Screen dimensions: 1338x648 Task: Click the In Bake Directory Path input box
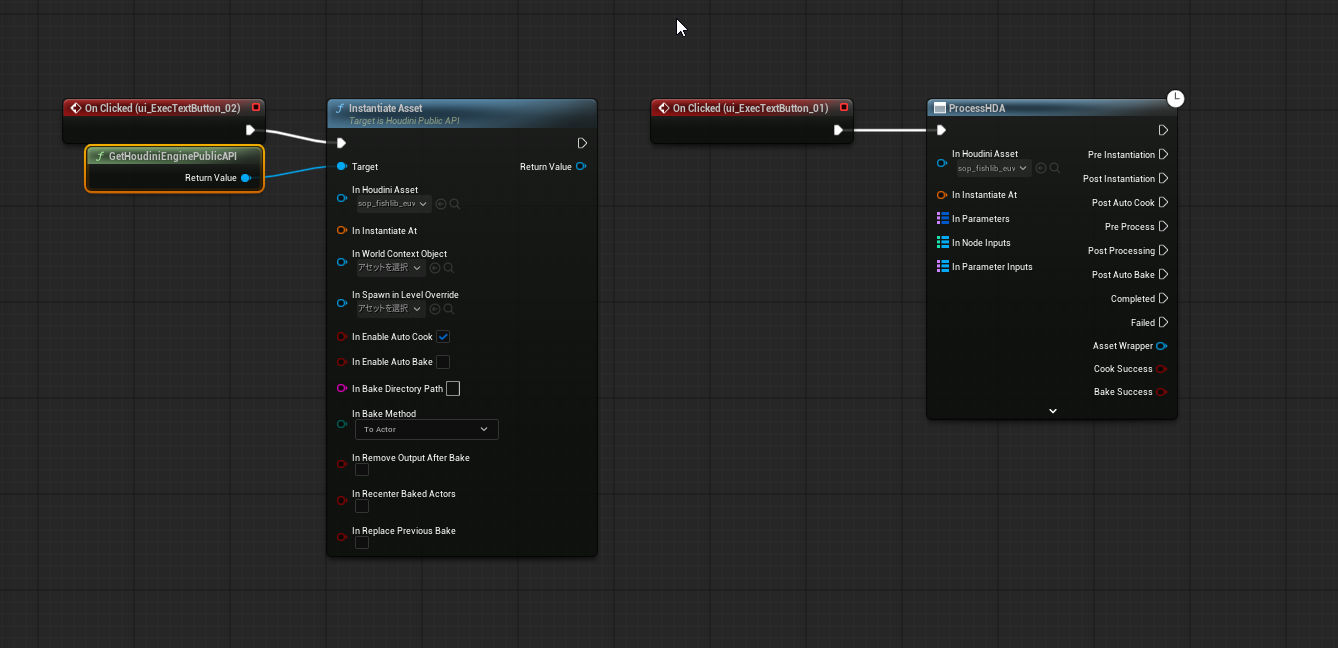click(453, 389)
